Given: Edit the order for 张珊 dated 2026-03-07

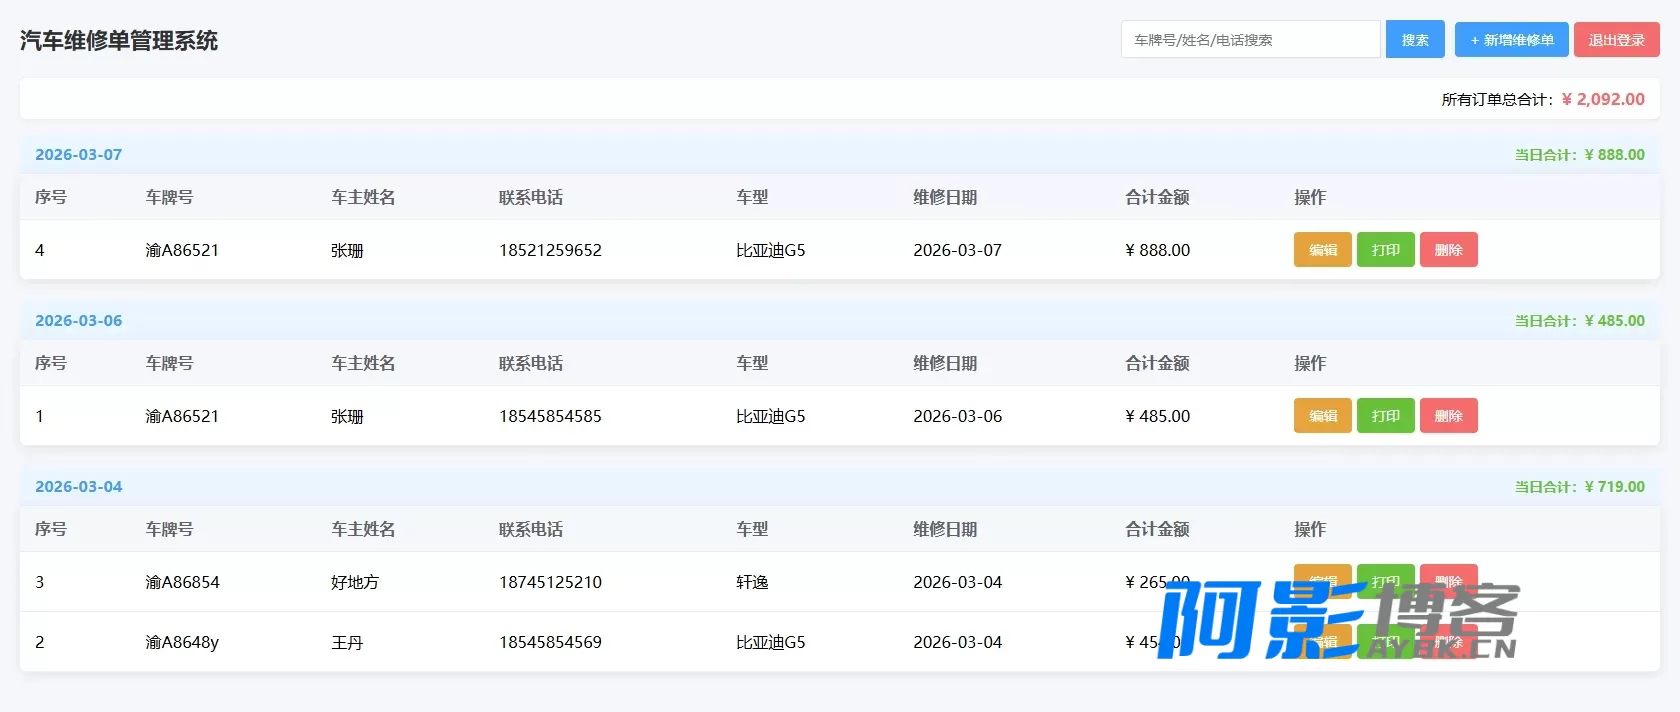Looking at the screenshot, I should (x=1322, y=250).
